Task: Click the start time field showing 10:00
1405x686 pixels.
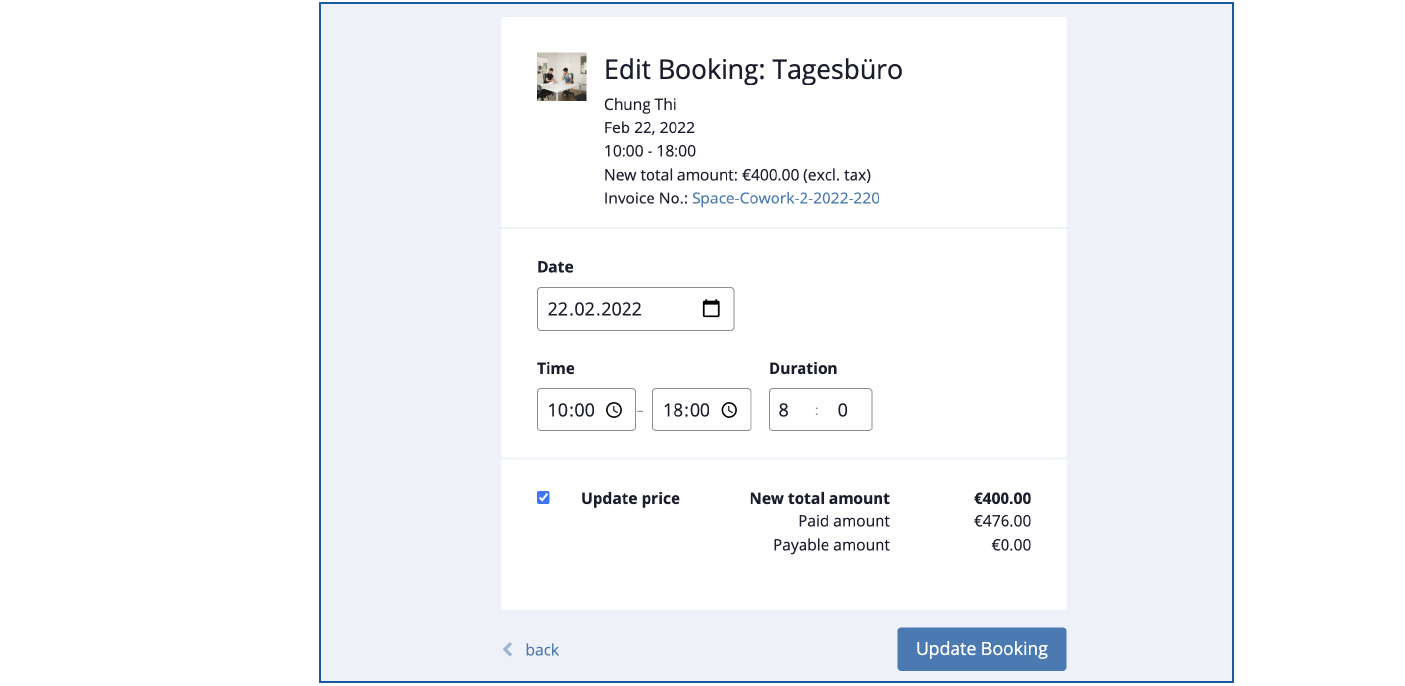Action: tap(571, 410)
